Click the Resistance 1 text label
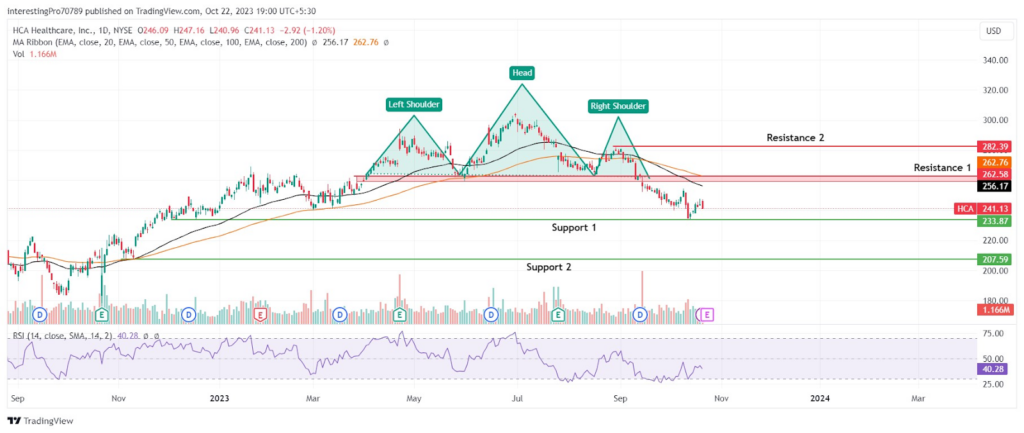Screen dimensions: 1024x433 pyautogui.click(x=942, y=168)
